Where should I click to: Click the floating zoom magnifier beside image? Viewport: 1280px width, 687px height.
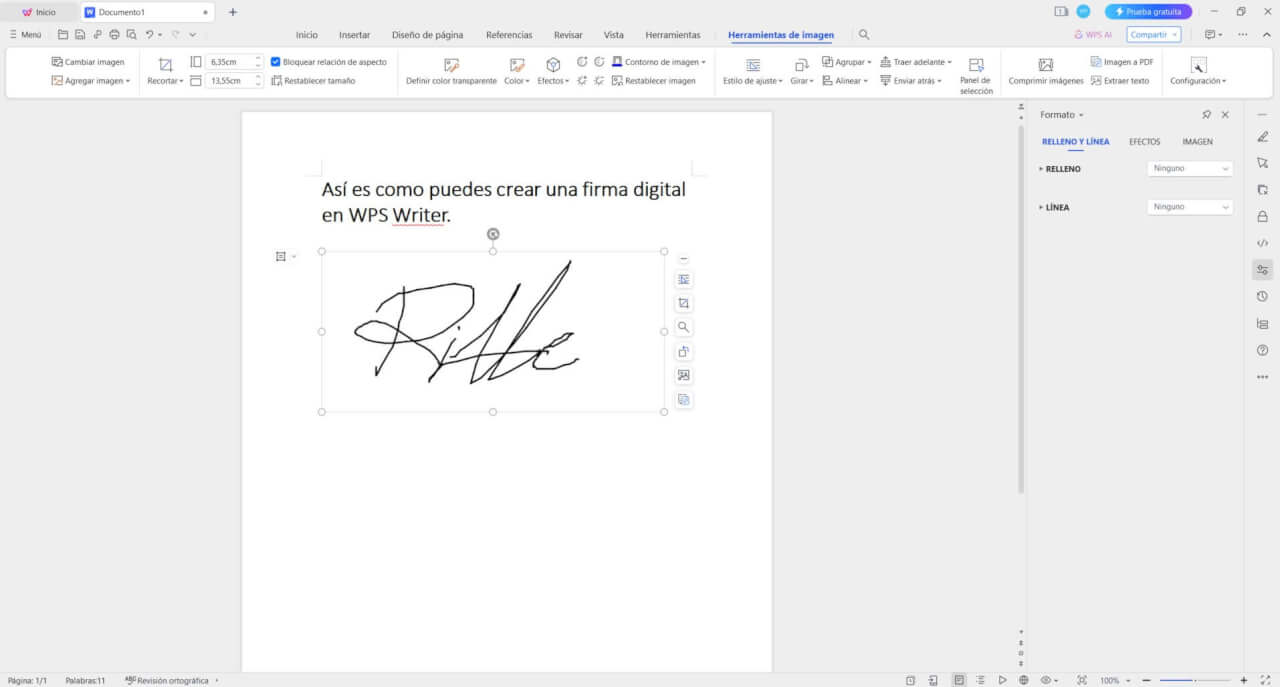(684, 327)
